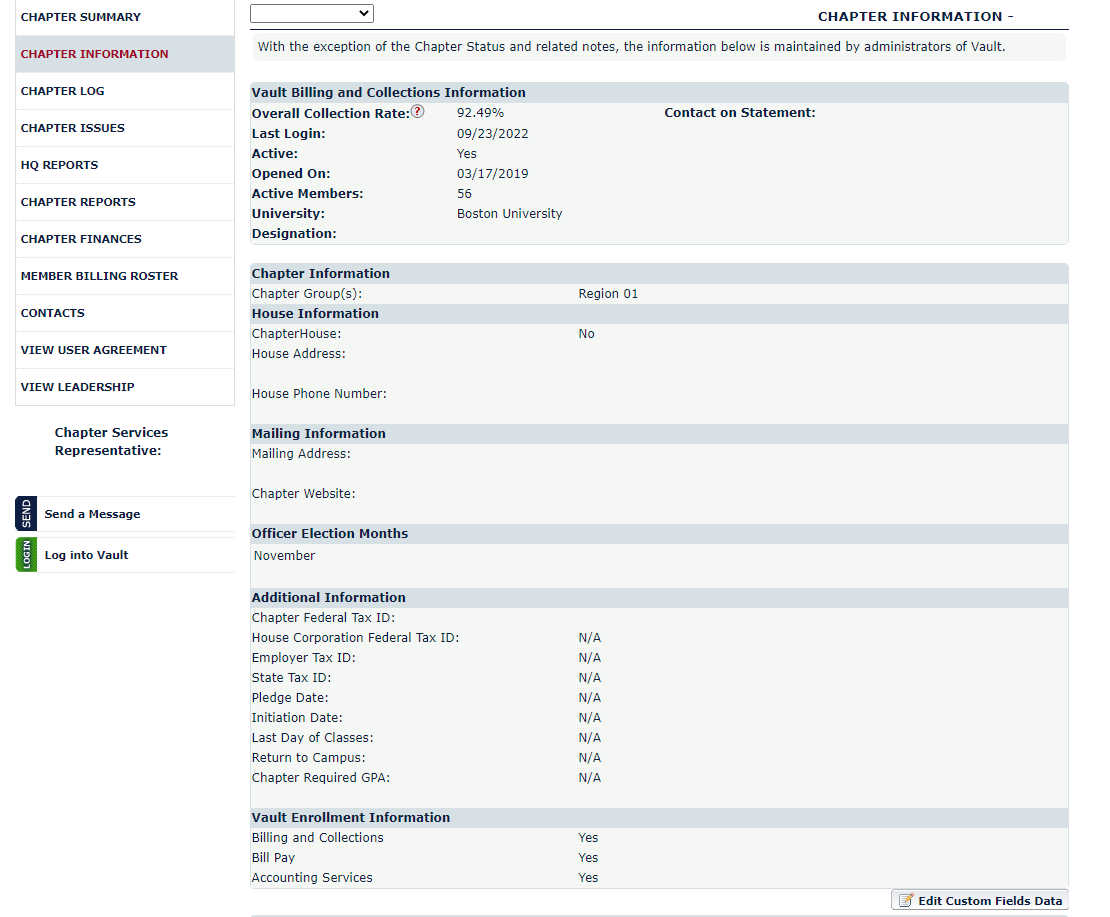The height and width of the screenshot is (917, 1110).
Task: Click the Vault Billing and Collections Information header
Action: (x=388, y=92)
